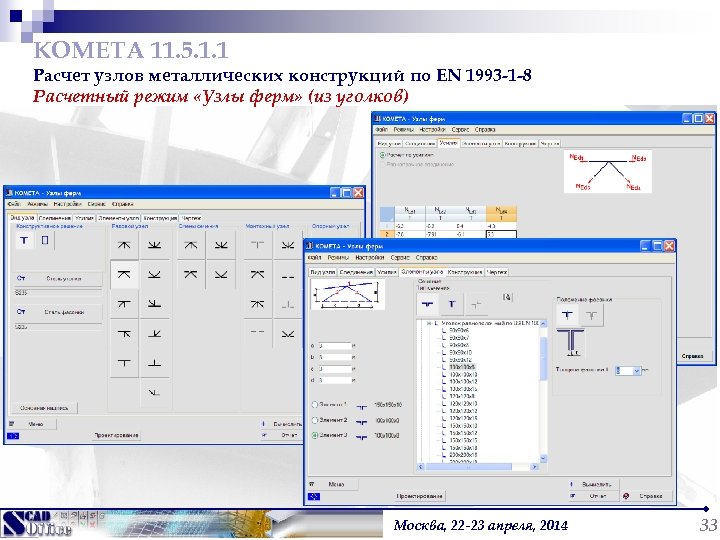720x540 pixels.
Task: Collapse the Уголок равнополочный tree node
Action: coord(429,323)
